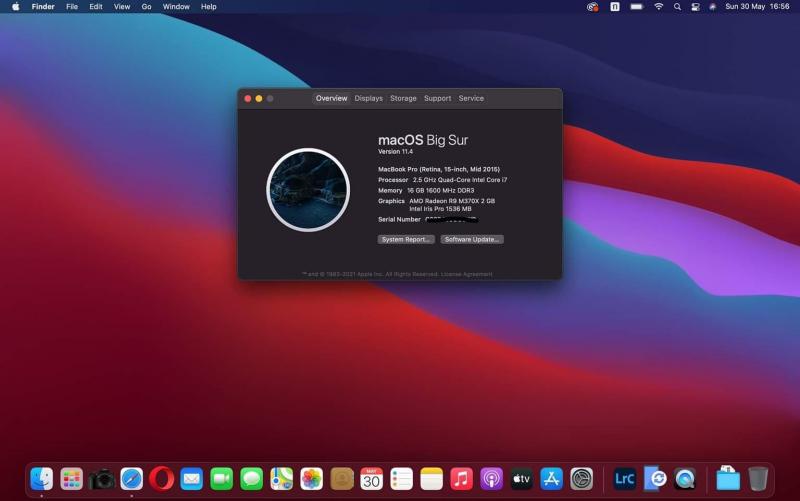Open the Podcasts app
The width and height of the screenshot is (800, 501).
pyautogui.click(x=492, y=479)
